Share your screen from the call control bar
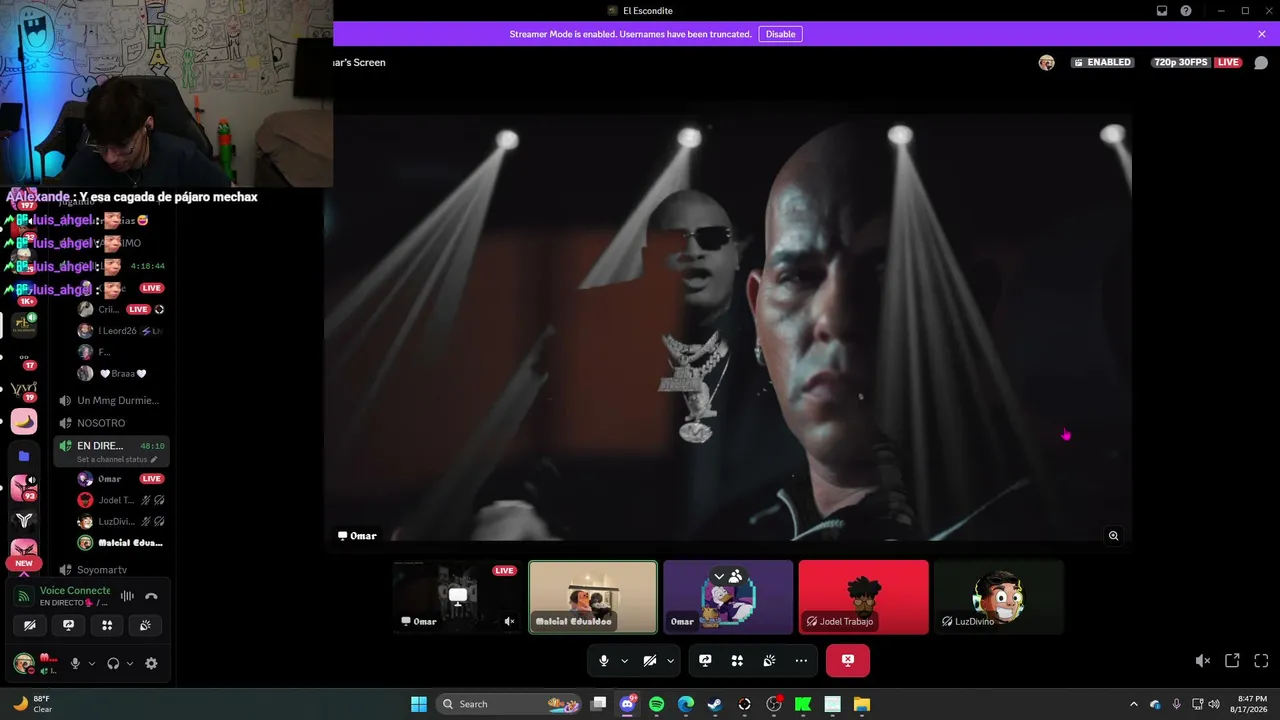The height and width of the screenshot is (720, 1280). click(705, 661)
